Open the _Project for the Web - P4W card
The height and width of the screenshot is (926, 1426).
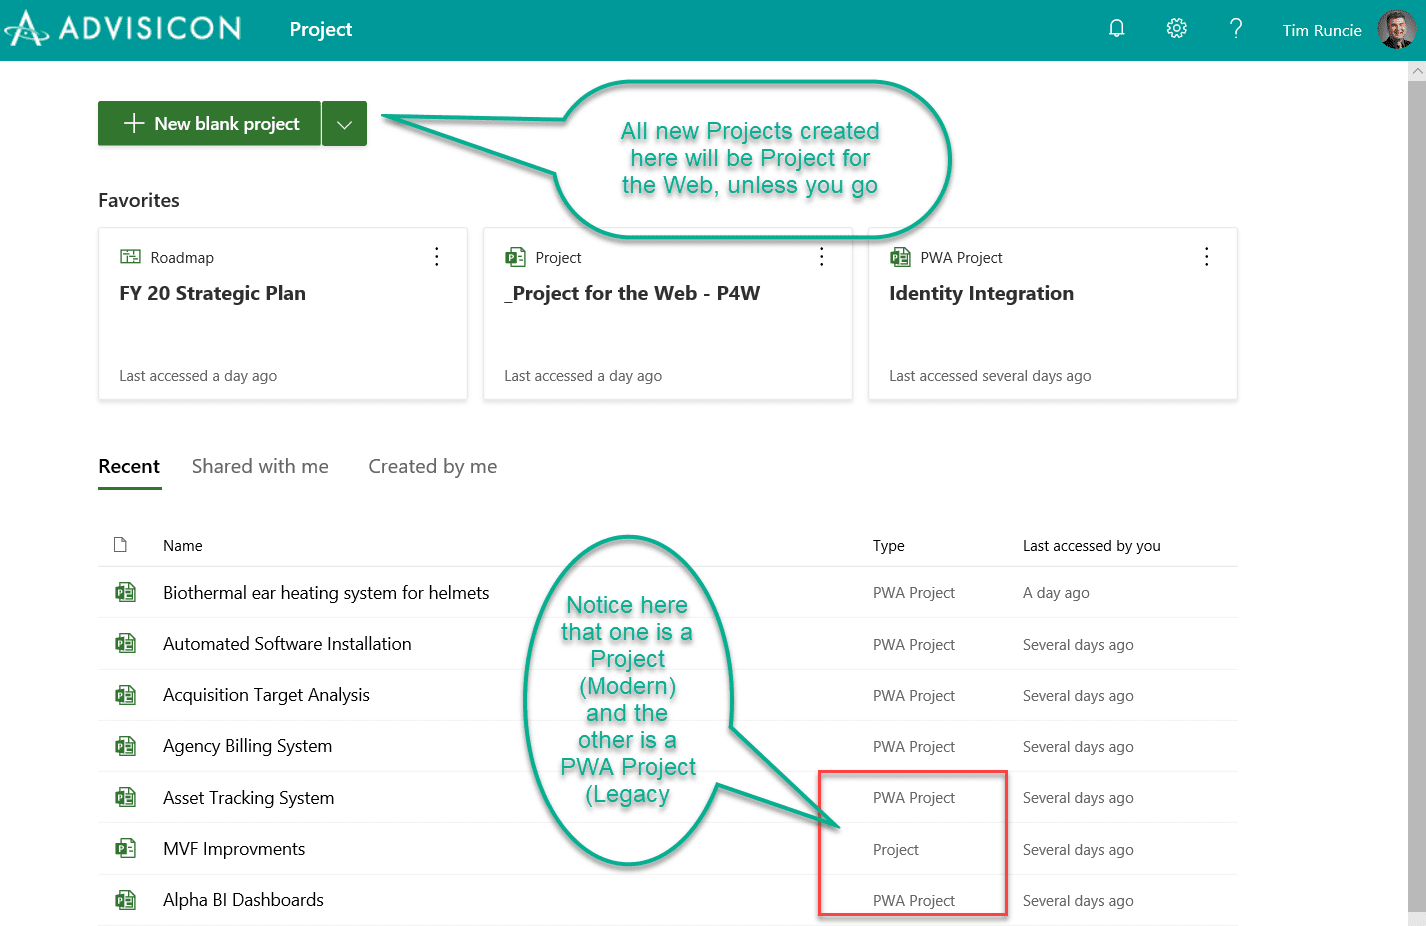[668, 314]
